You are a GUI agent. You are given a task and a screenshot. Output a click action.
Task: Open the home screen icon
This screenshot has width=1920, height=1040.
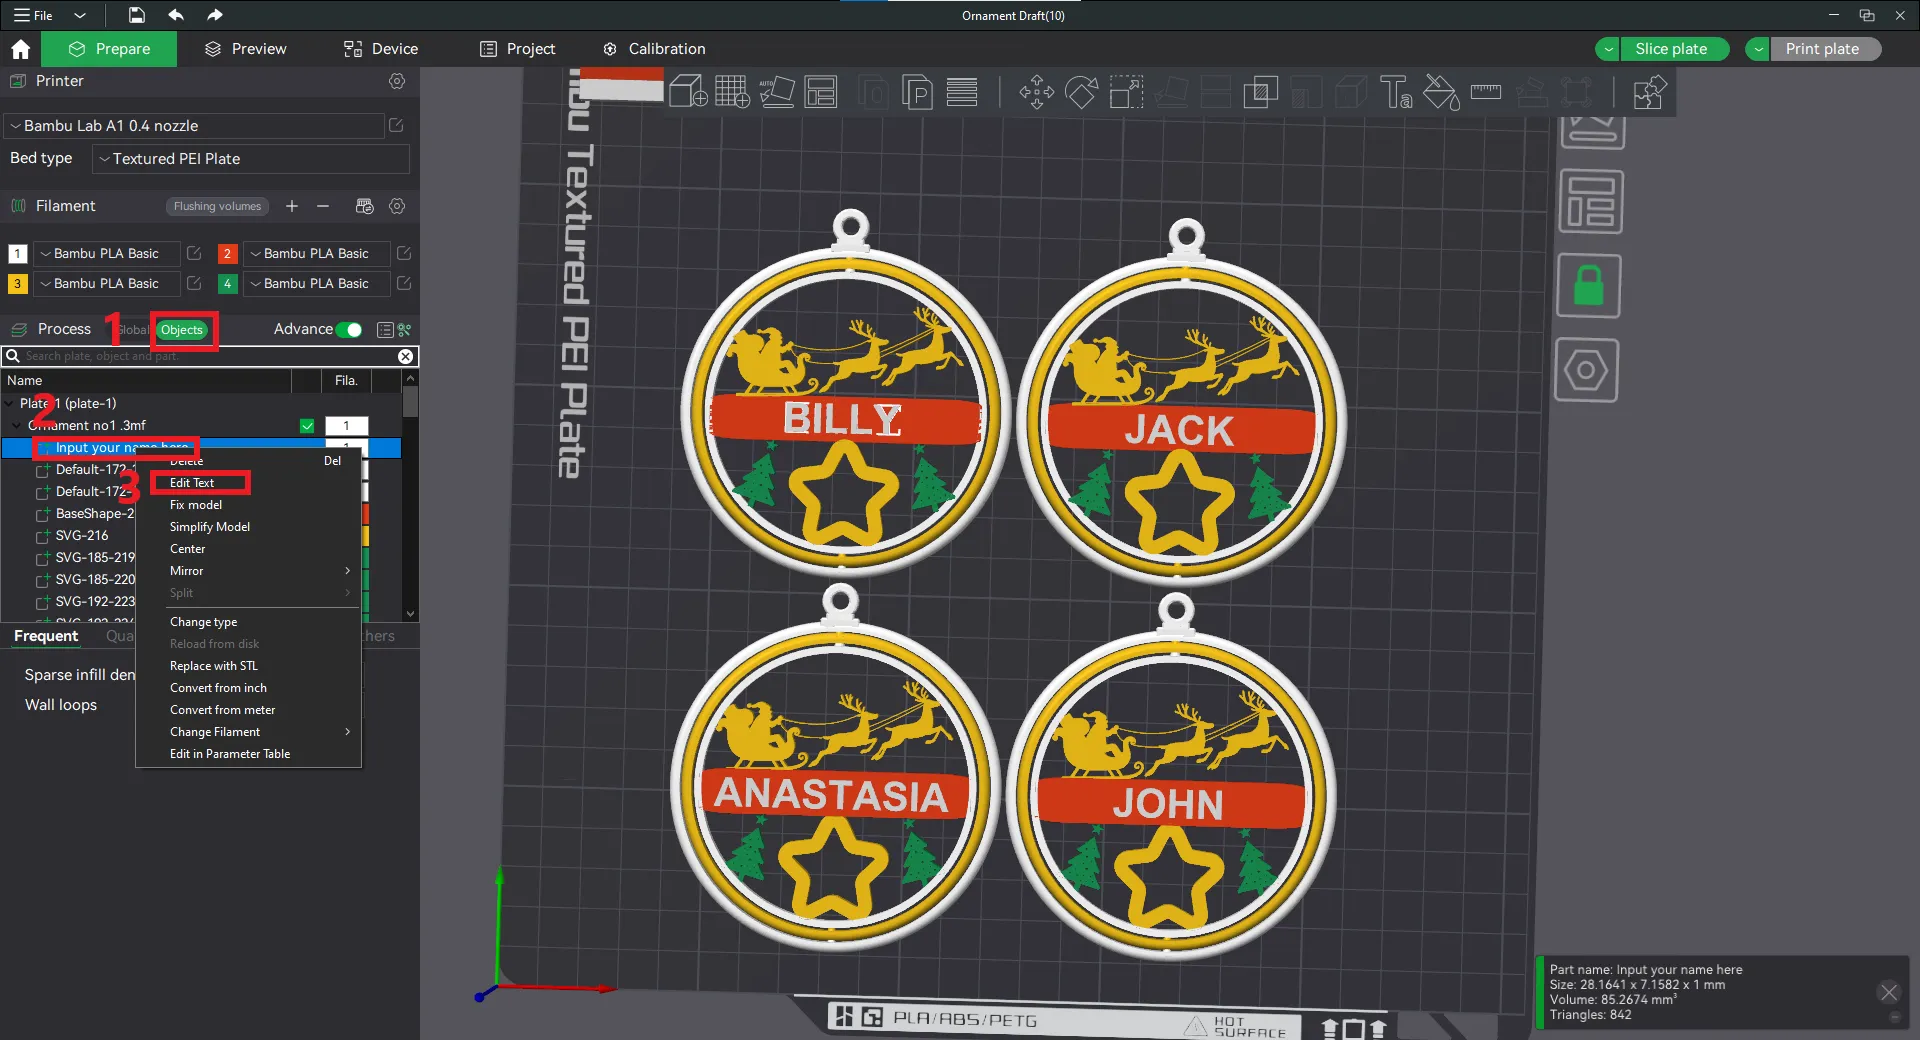coord(20,49)
